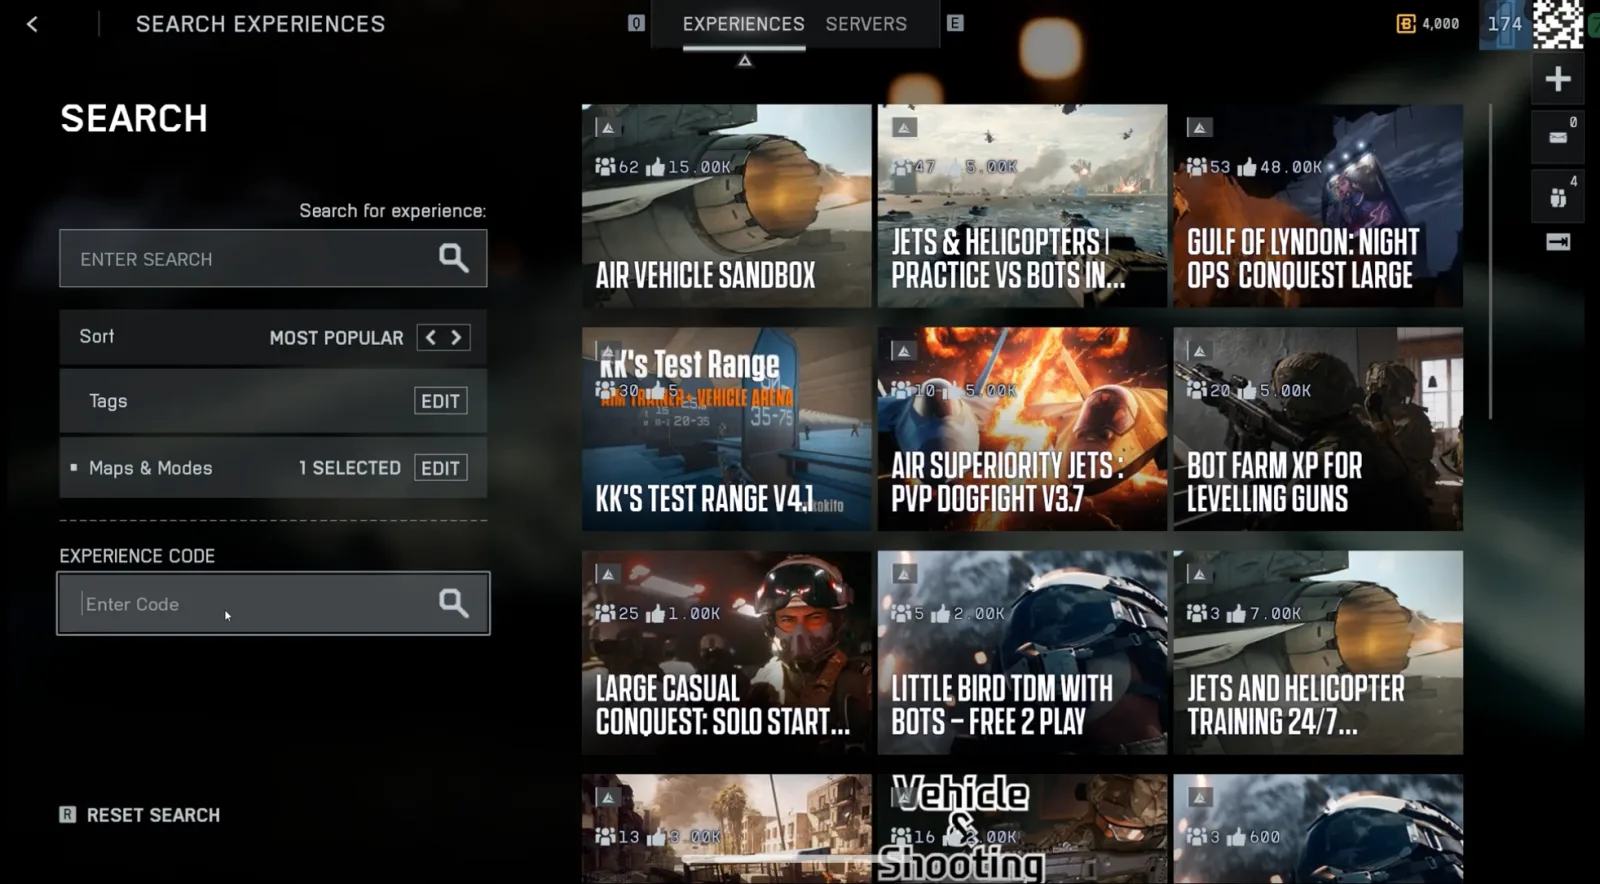Click the plus icon in the sidebar
The height and width of the screenshot is (884, 1600).
coord(1557,79)
